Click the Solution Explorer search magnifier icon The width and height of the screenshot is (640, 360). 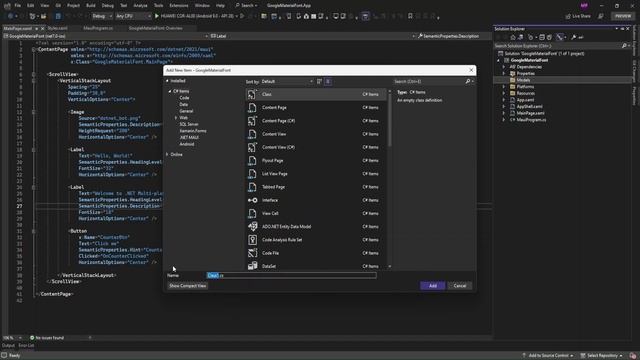(624, 46)
